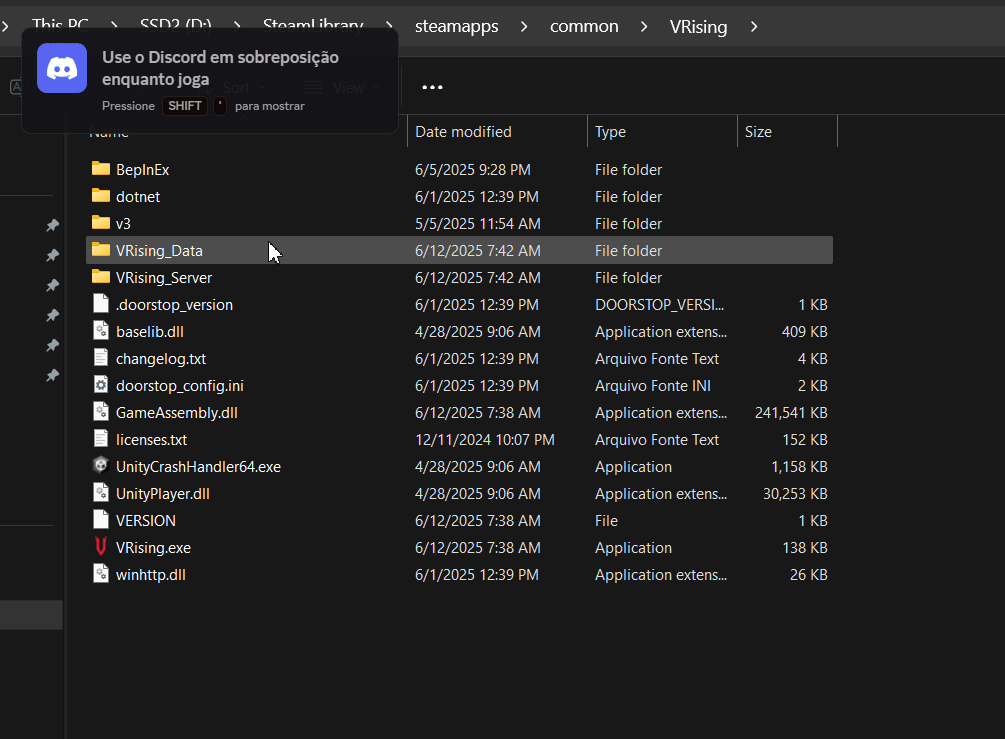Select the VRising.exe file name
The image size is (1005, 739).
pos(153,548)
